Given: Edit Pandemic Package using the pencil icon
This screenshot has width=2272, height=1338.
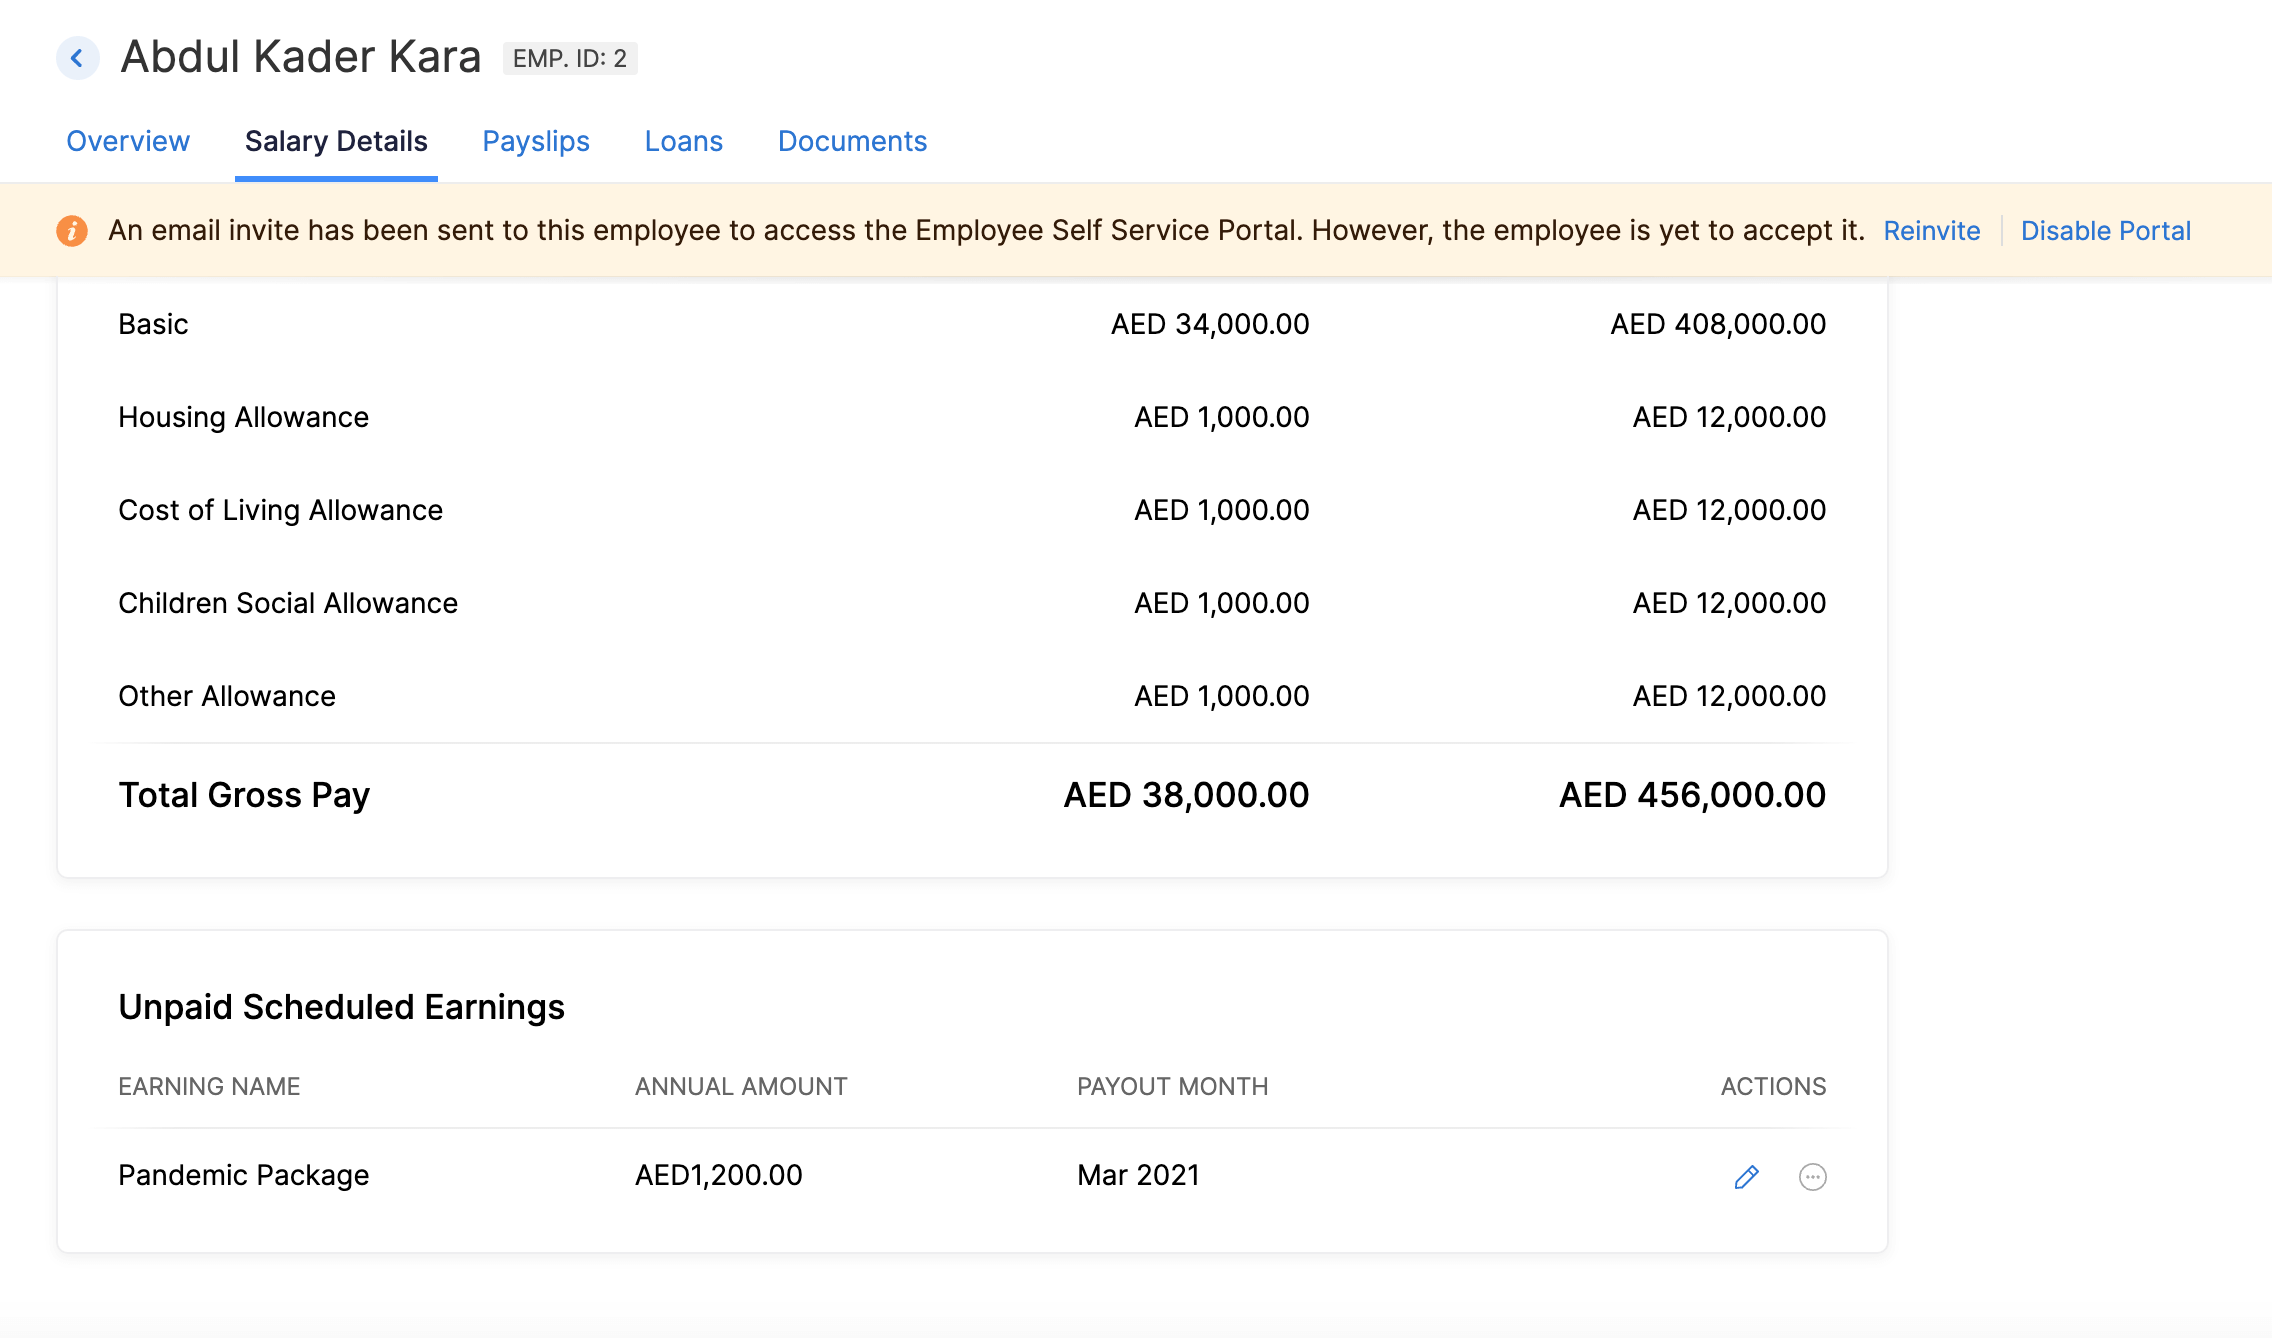Looking at the screenshot, I should [1745, 1177].
